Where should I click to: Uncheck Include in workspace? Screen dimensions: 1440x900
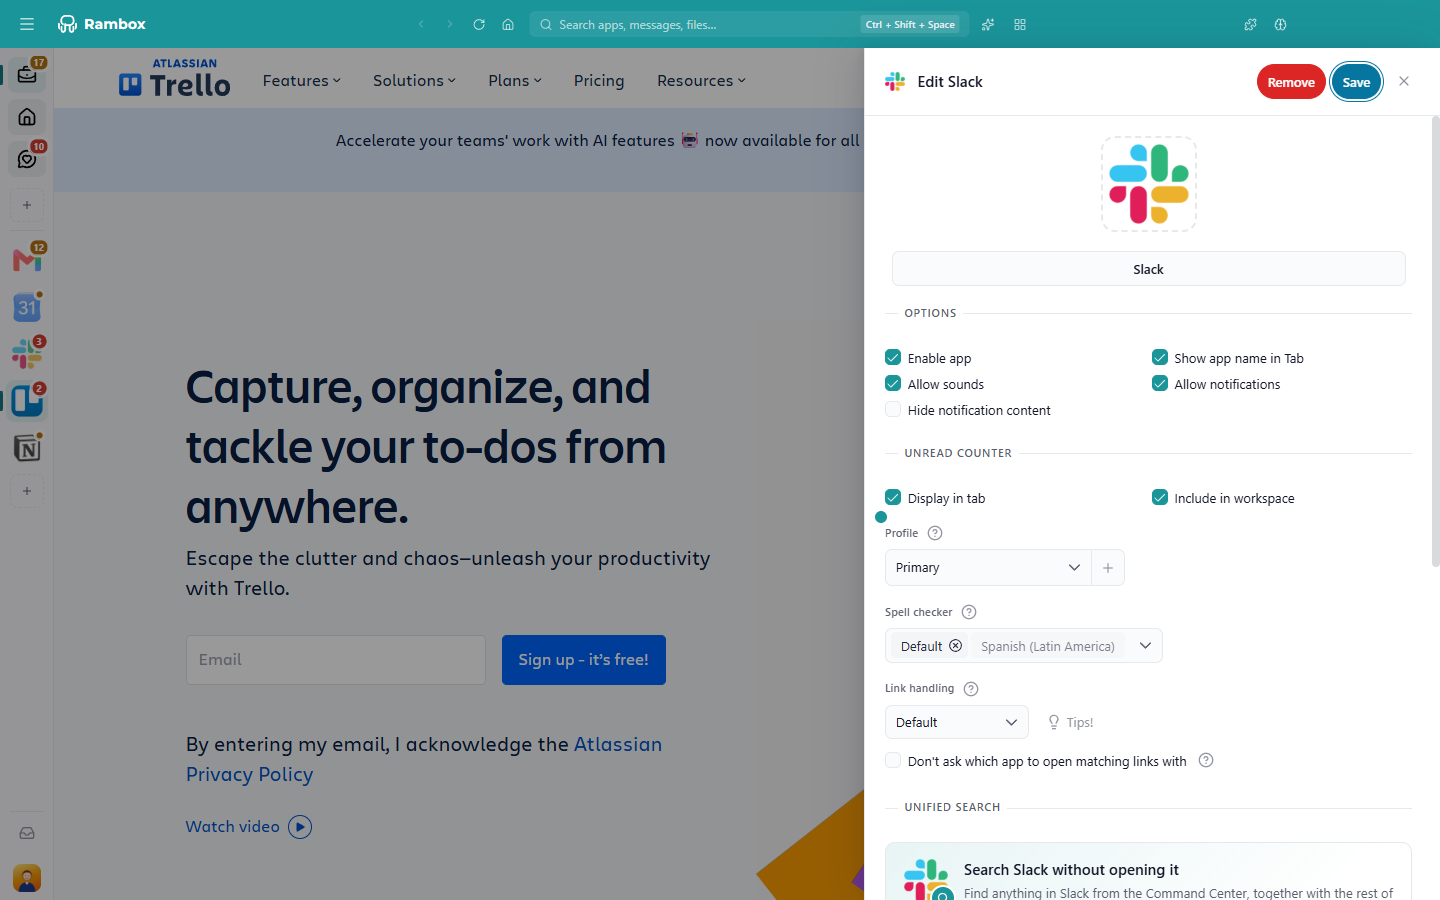1160,498
